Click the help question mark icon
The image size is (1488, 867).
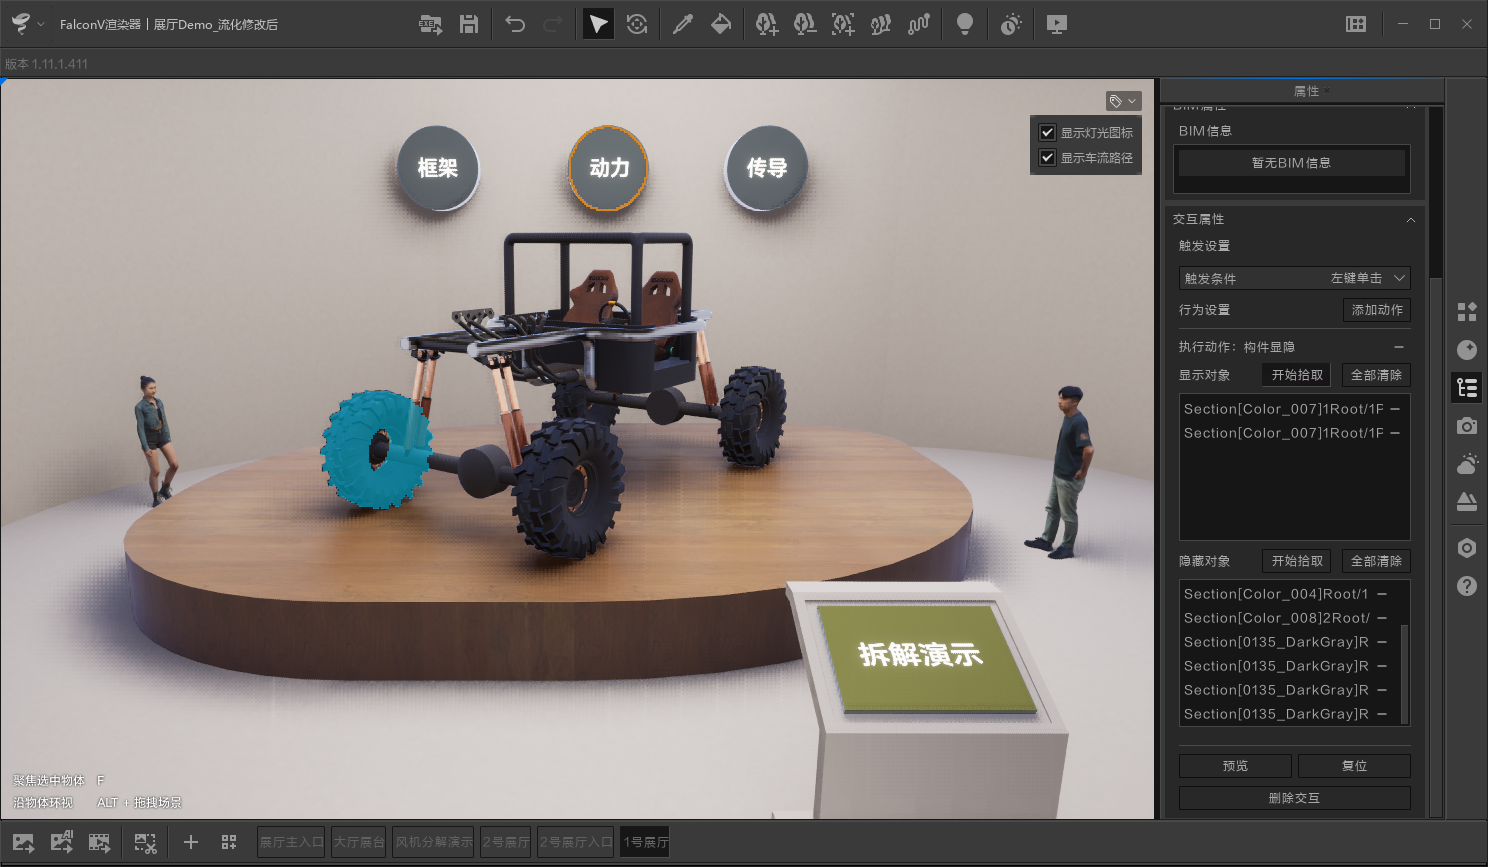point(1467,586)
